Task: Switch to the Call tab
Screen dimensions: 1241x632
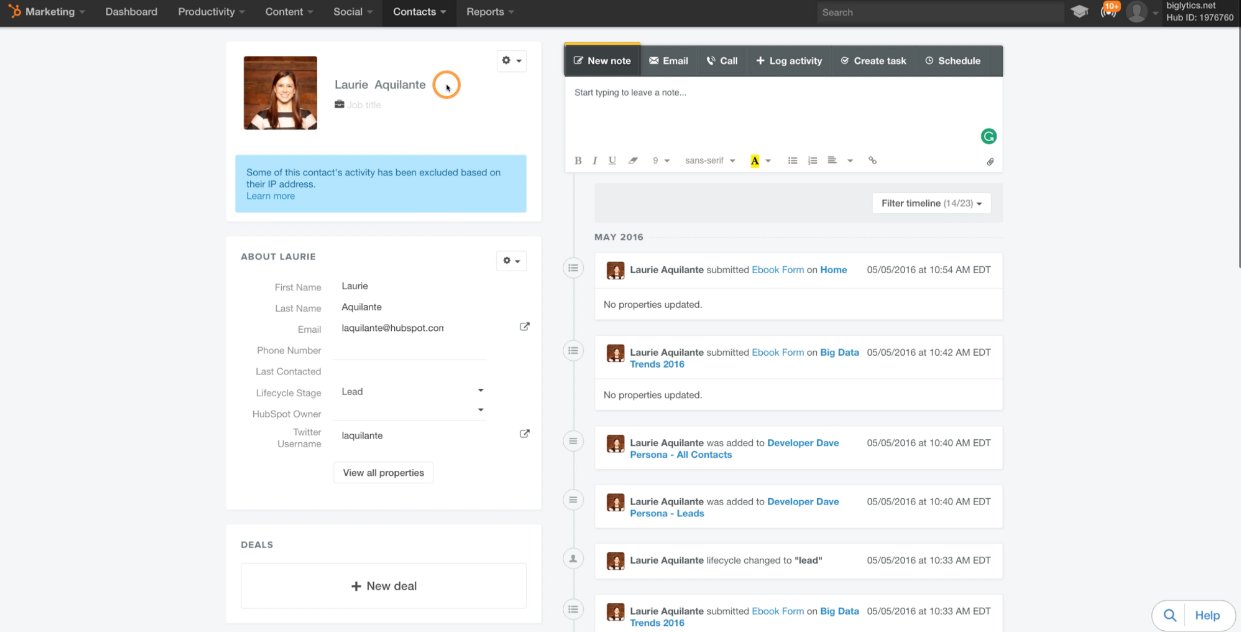Action: tap(722, 61)
